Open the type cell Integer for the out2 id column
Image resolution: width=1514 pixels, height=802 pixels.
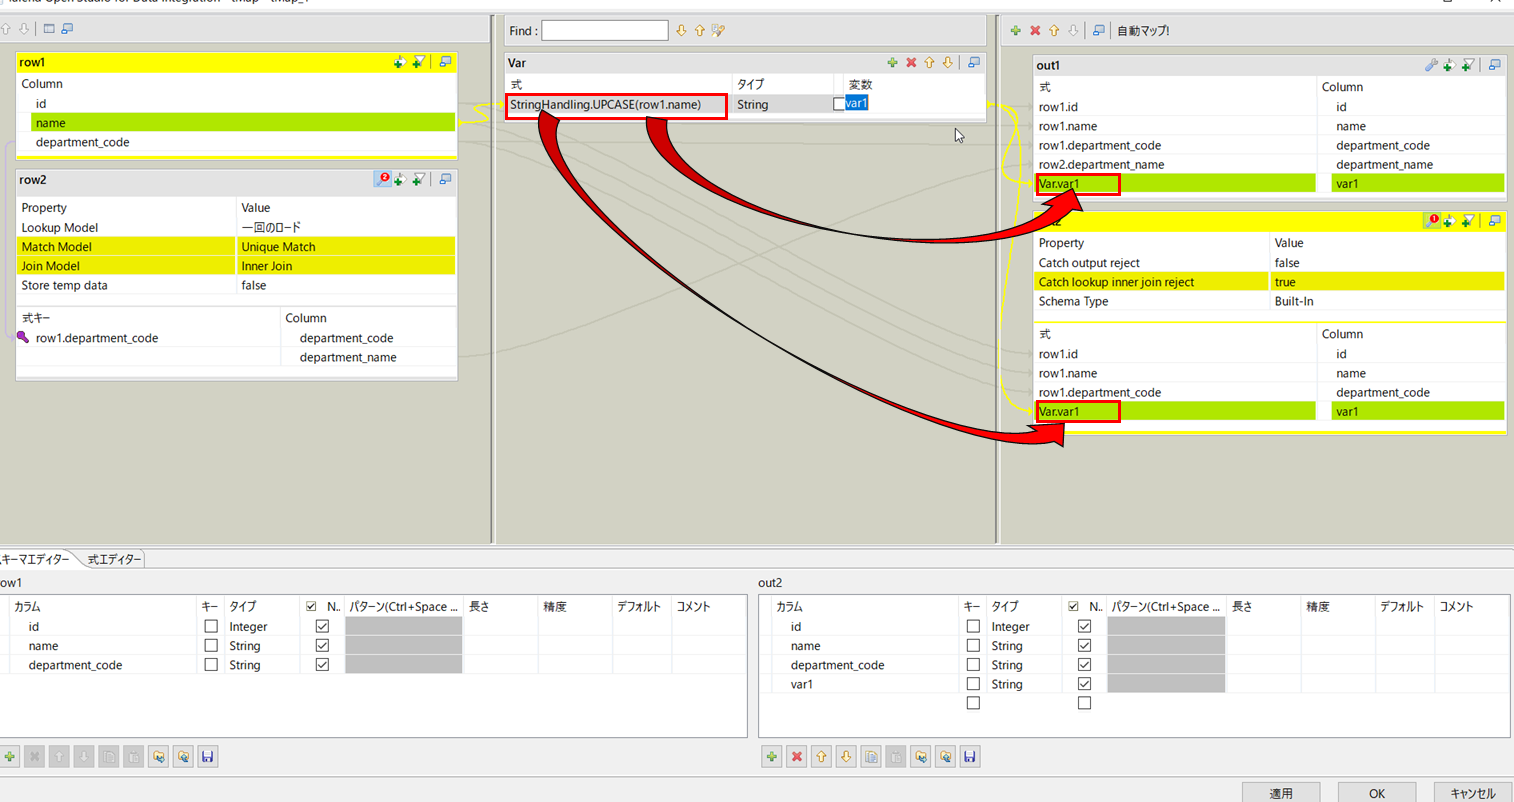coord(1023,627)
